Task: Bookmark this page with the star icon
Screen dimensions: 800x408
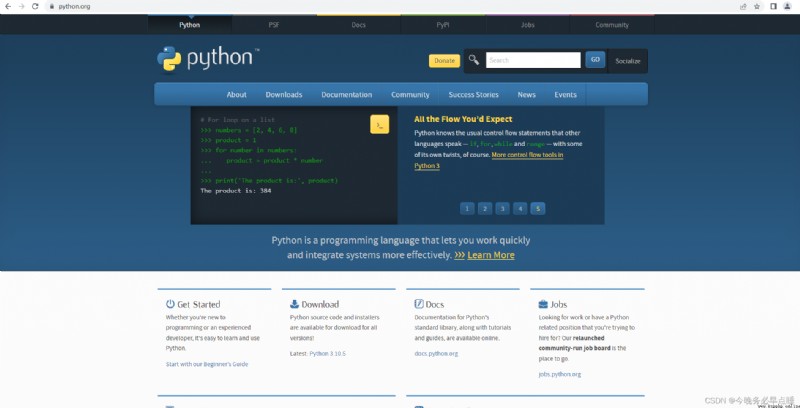Action: tap(757, 7)
